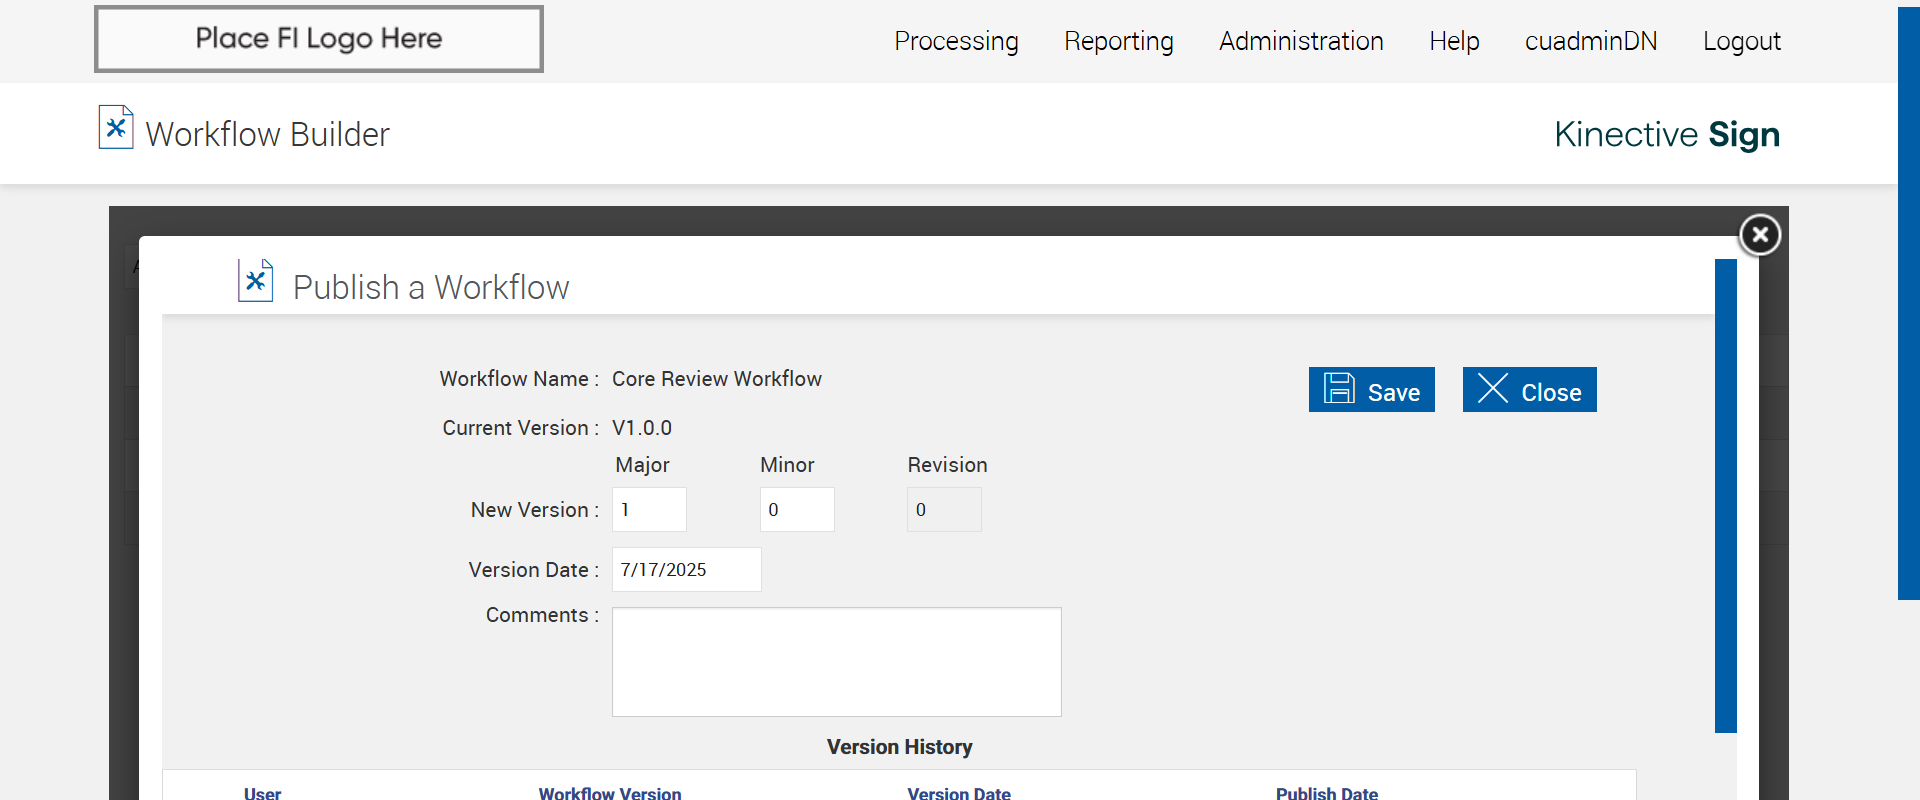The height and width of the screenshot is (800, 1920).
Task: Open the cuadminDN user menu
Action: pos(1591,41)
